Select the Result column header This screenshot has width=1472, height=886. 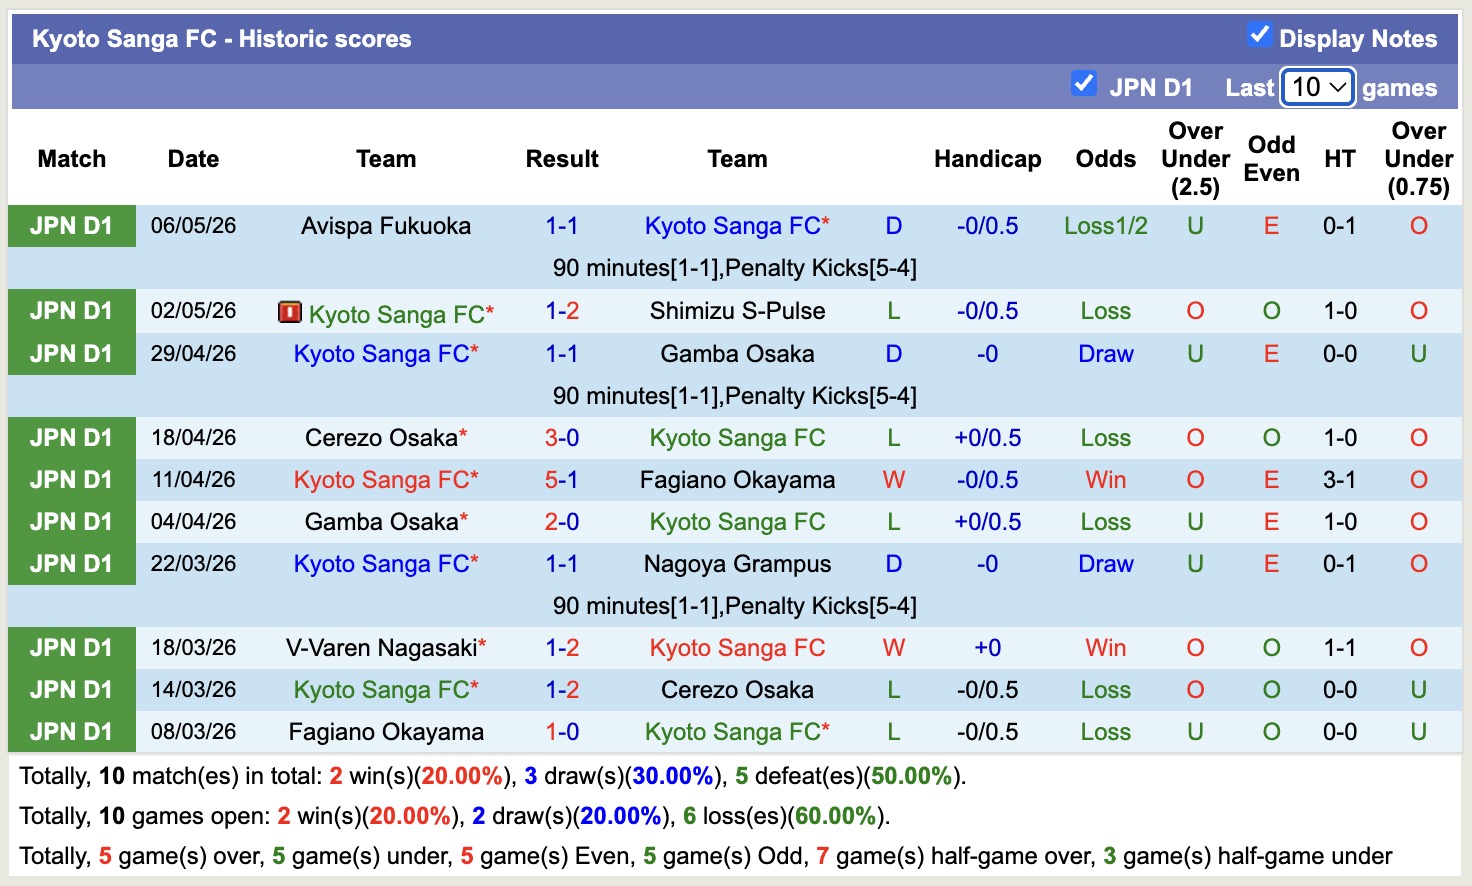point(562,159)
